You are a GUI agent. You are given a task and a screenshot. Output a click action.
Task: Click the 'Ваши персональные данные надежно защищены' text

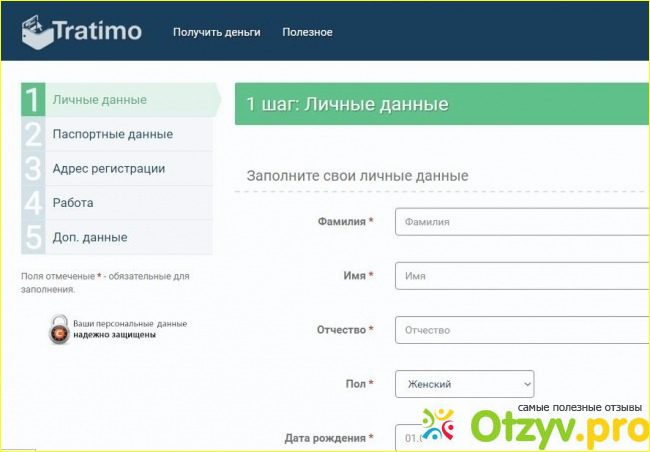coord(129,329)
